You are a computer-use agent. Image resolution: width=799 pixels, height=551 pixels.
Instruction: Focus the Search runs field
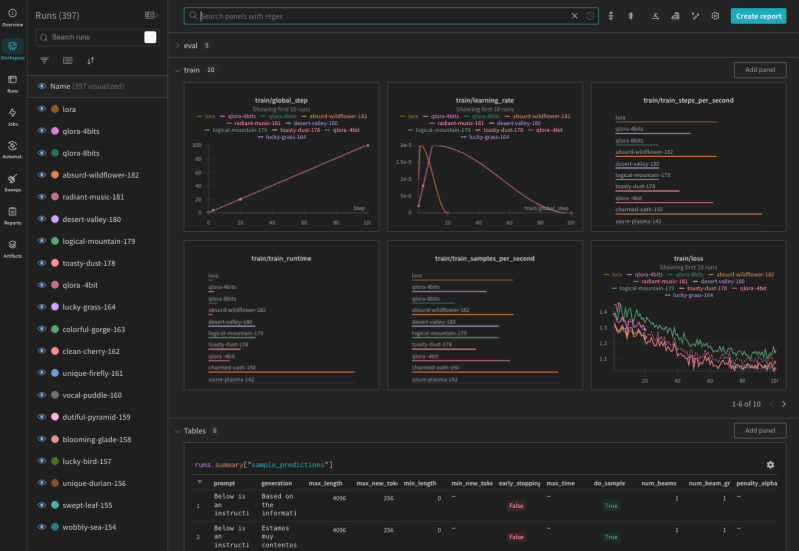[x=96, y=37]
